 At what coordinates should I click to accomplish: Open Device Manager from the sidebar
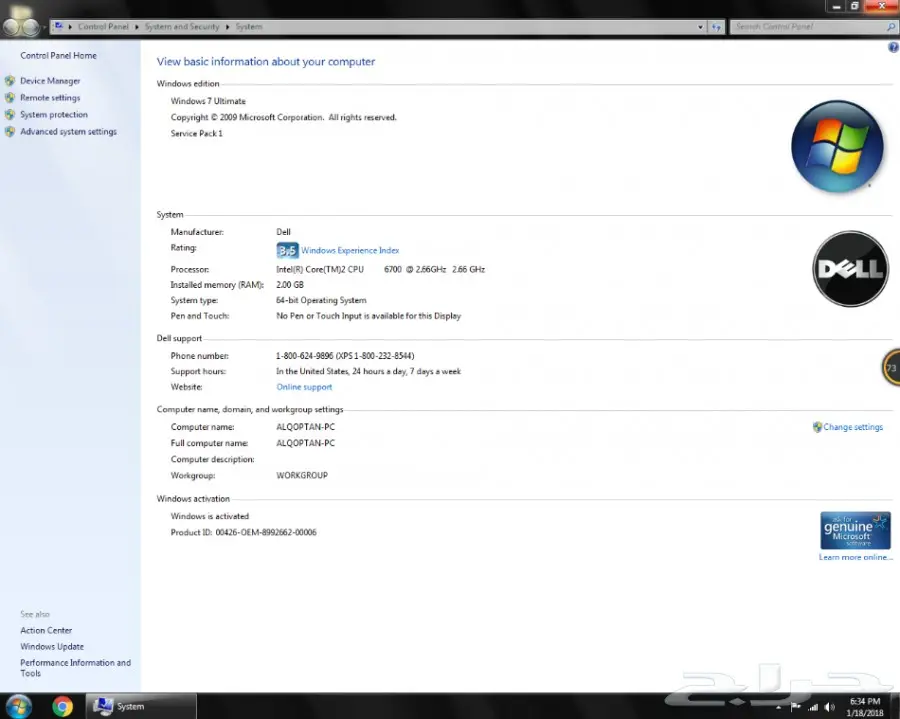(50, 81)
